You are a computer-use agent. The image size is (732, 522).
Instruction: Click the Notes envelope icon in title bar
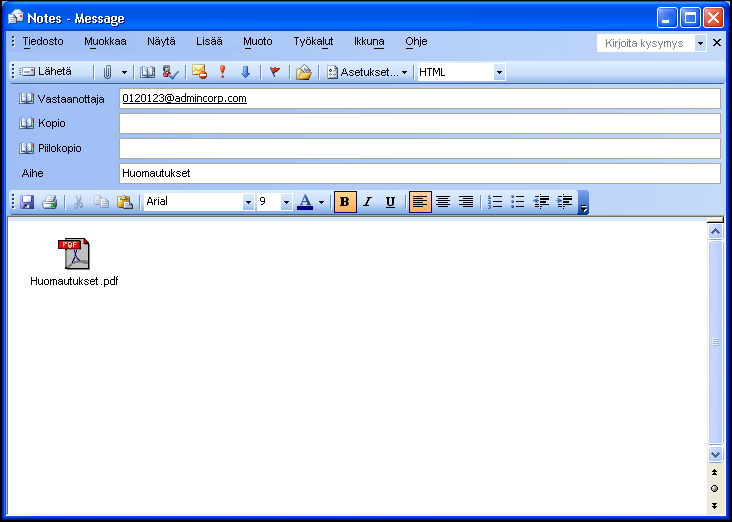[15, 17]
